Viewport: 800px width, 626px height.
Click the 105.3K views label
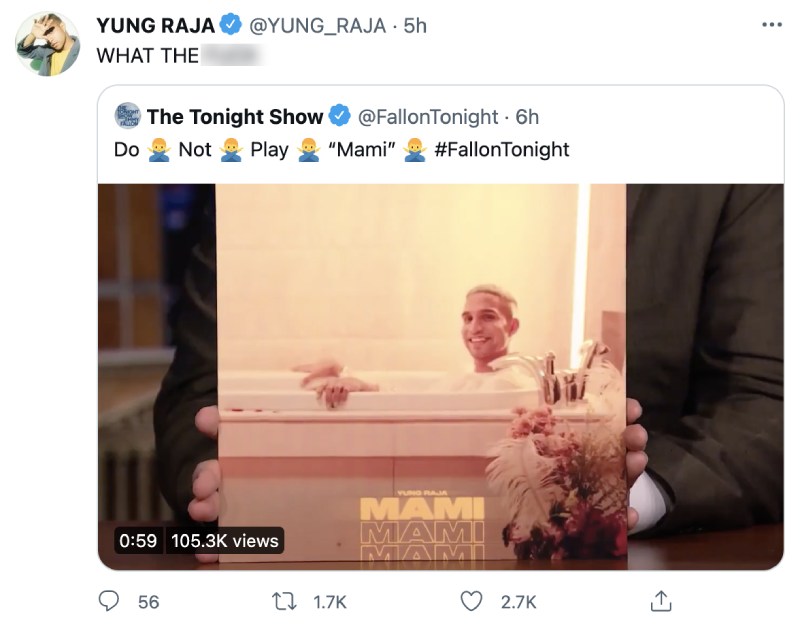coord(225,540)
